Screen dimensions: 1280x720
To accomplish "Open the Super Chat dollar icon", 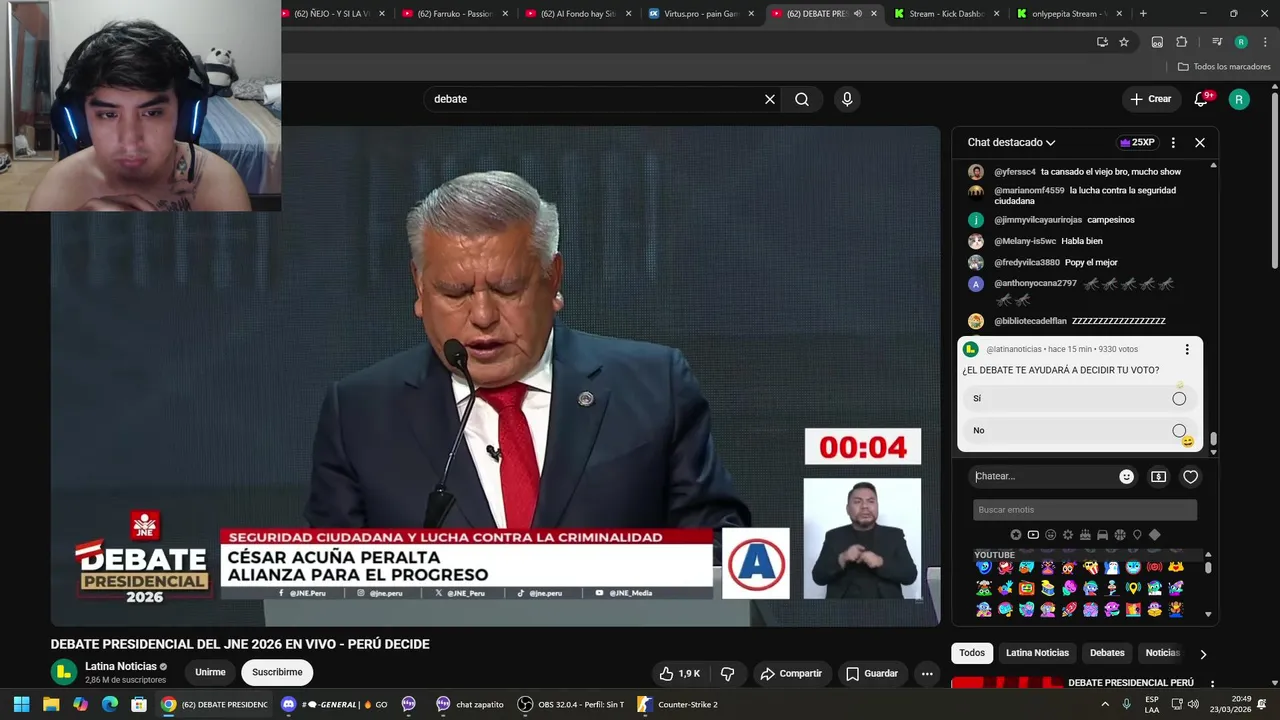I will coord(1158,477).
